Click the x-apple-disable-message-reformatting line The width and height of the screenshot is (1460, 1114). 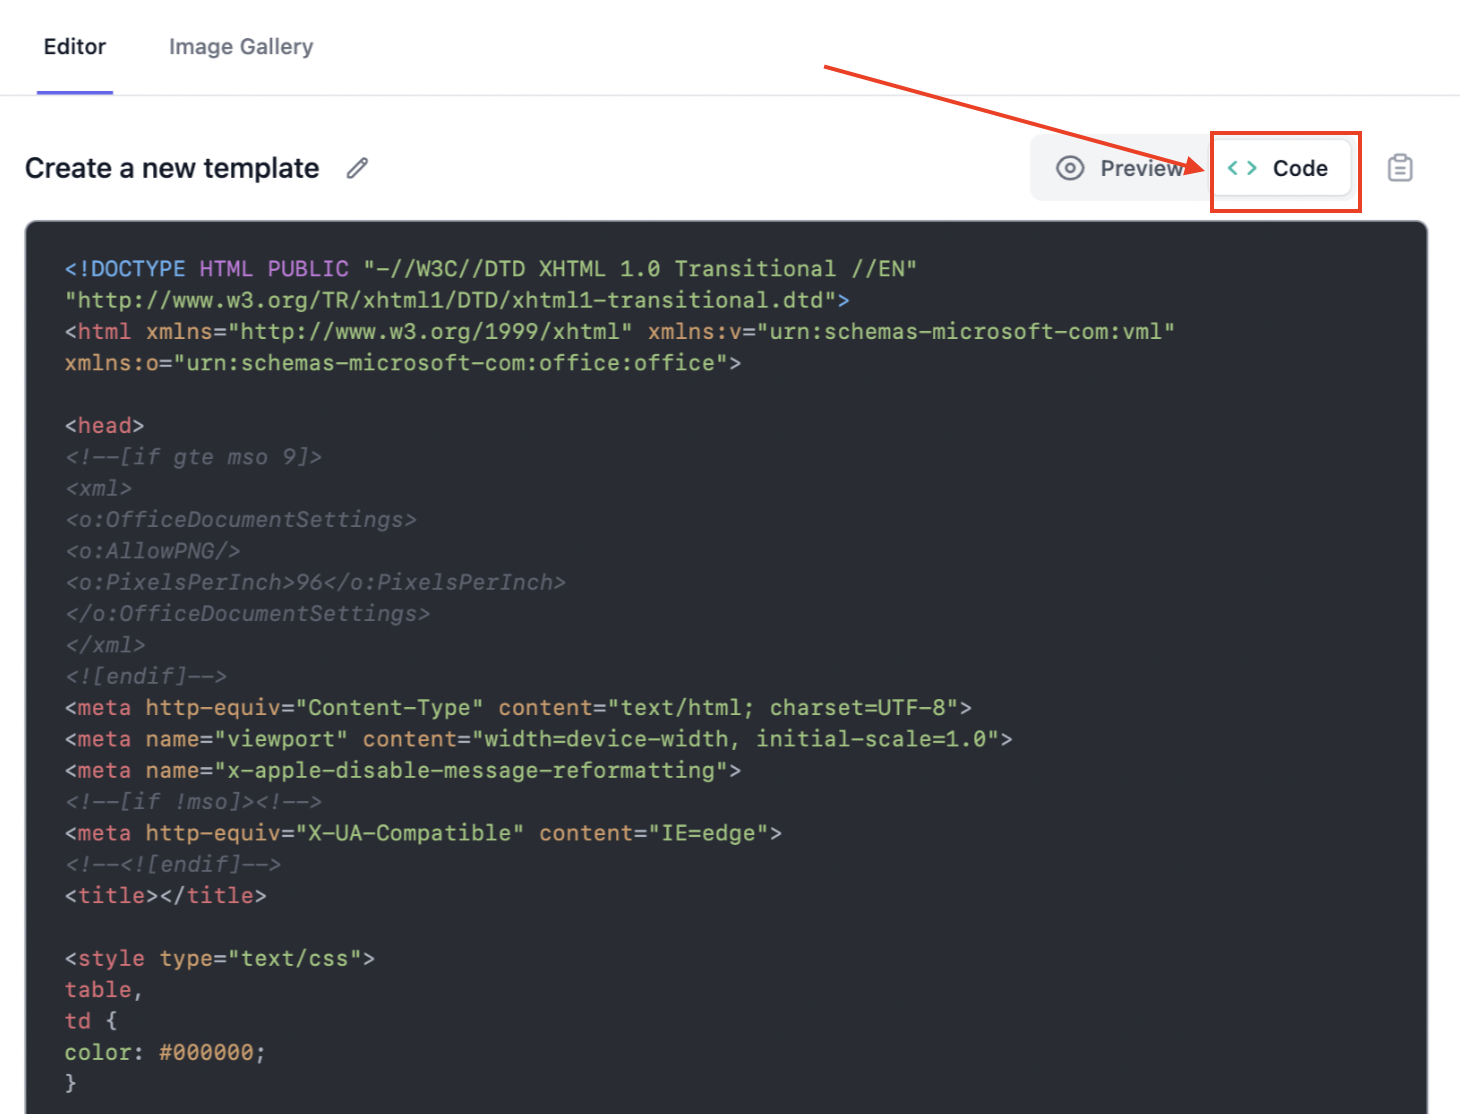point(403,770)
